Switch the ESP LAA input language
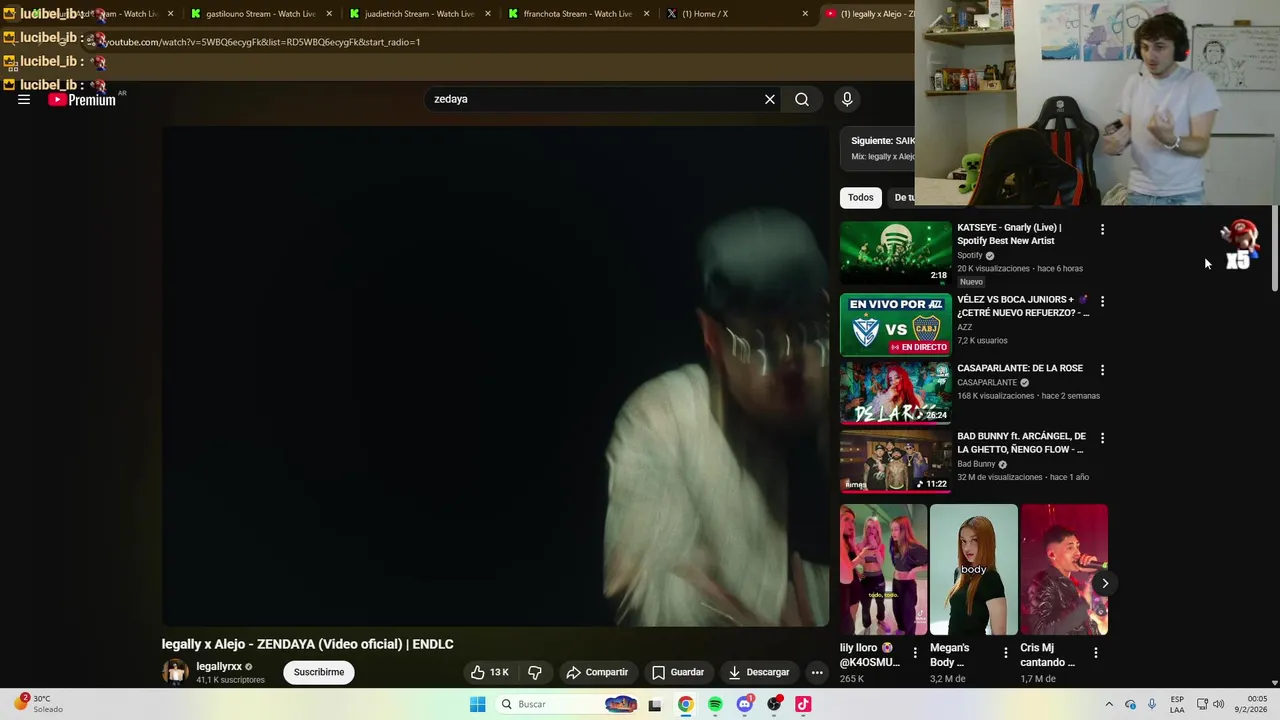 point(1177,704)
